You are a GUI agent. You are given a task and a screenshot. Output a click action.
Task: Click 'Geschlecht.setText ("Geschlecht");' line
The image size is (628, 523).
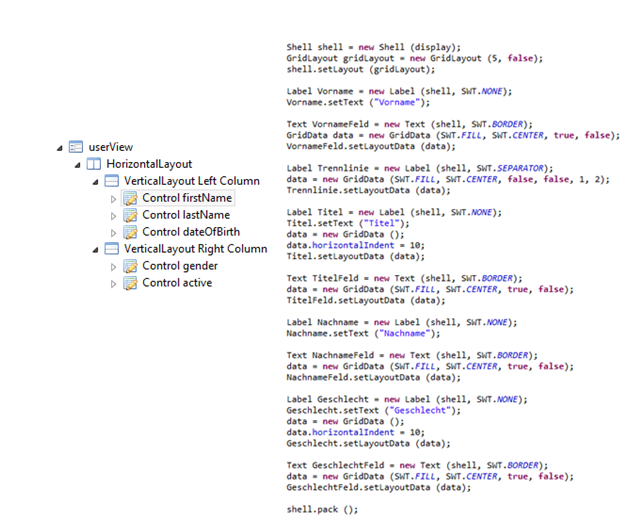point(374,410)
